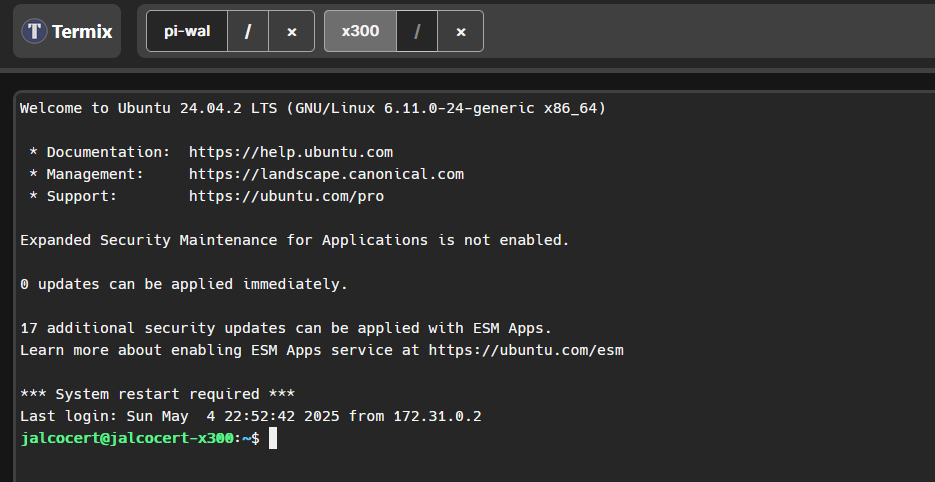Click '0 updates can be applied immediately.' line
This screenshot has height=482, width=935.
click(184, 285)
